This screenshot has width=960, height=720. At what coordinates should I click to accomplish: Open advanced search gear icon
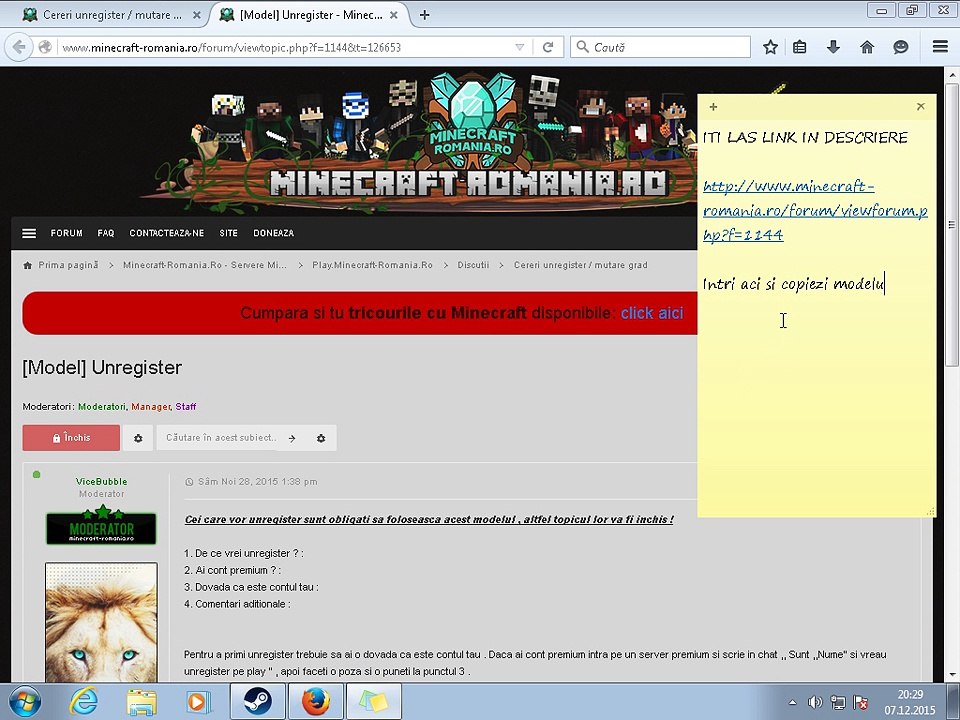(321, 438)
